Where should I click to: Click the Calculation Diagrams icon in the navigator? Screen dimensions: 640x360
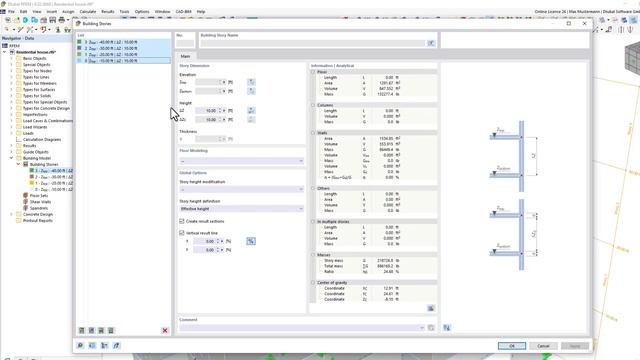pyautogui.click(x=18, y=139)
